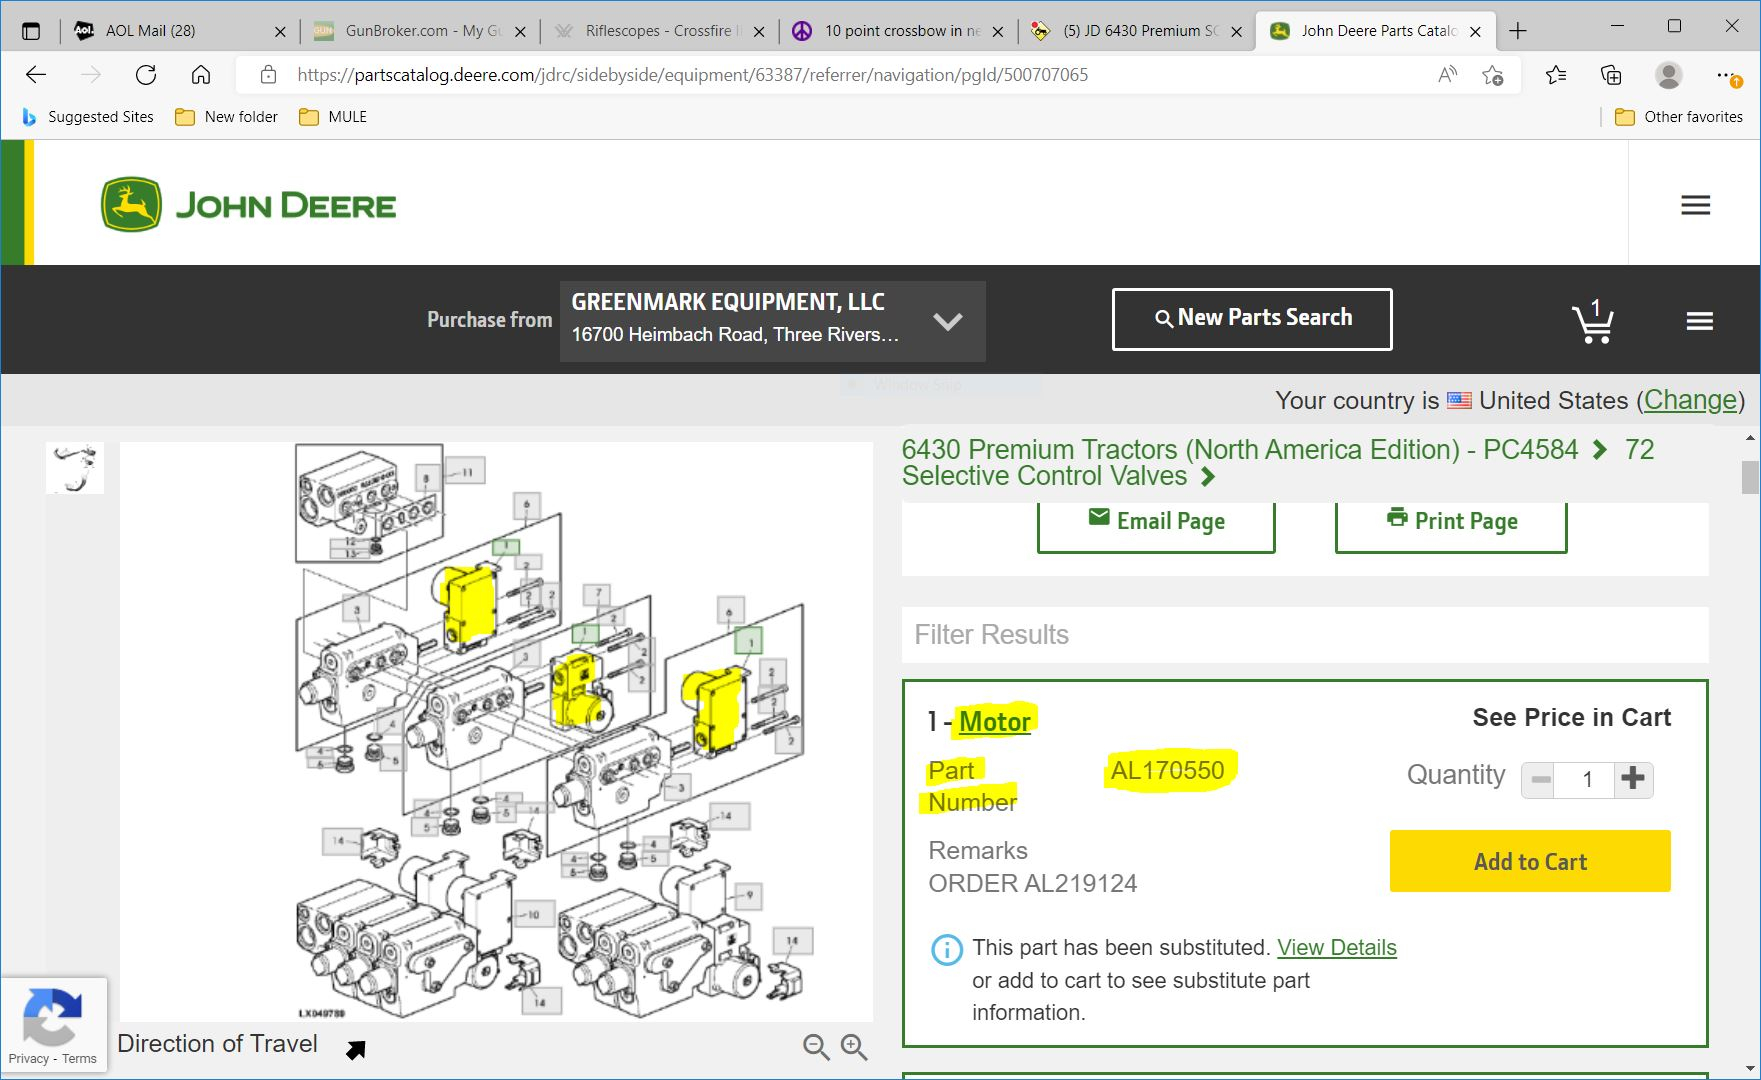1761x1080 pixels.
Task: Increase Motor quantity with plus button
Action: pos(1633,779)
